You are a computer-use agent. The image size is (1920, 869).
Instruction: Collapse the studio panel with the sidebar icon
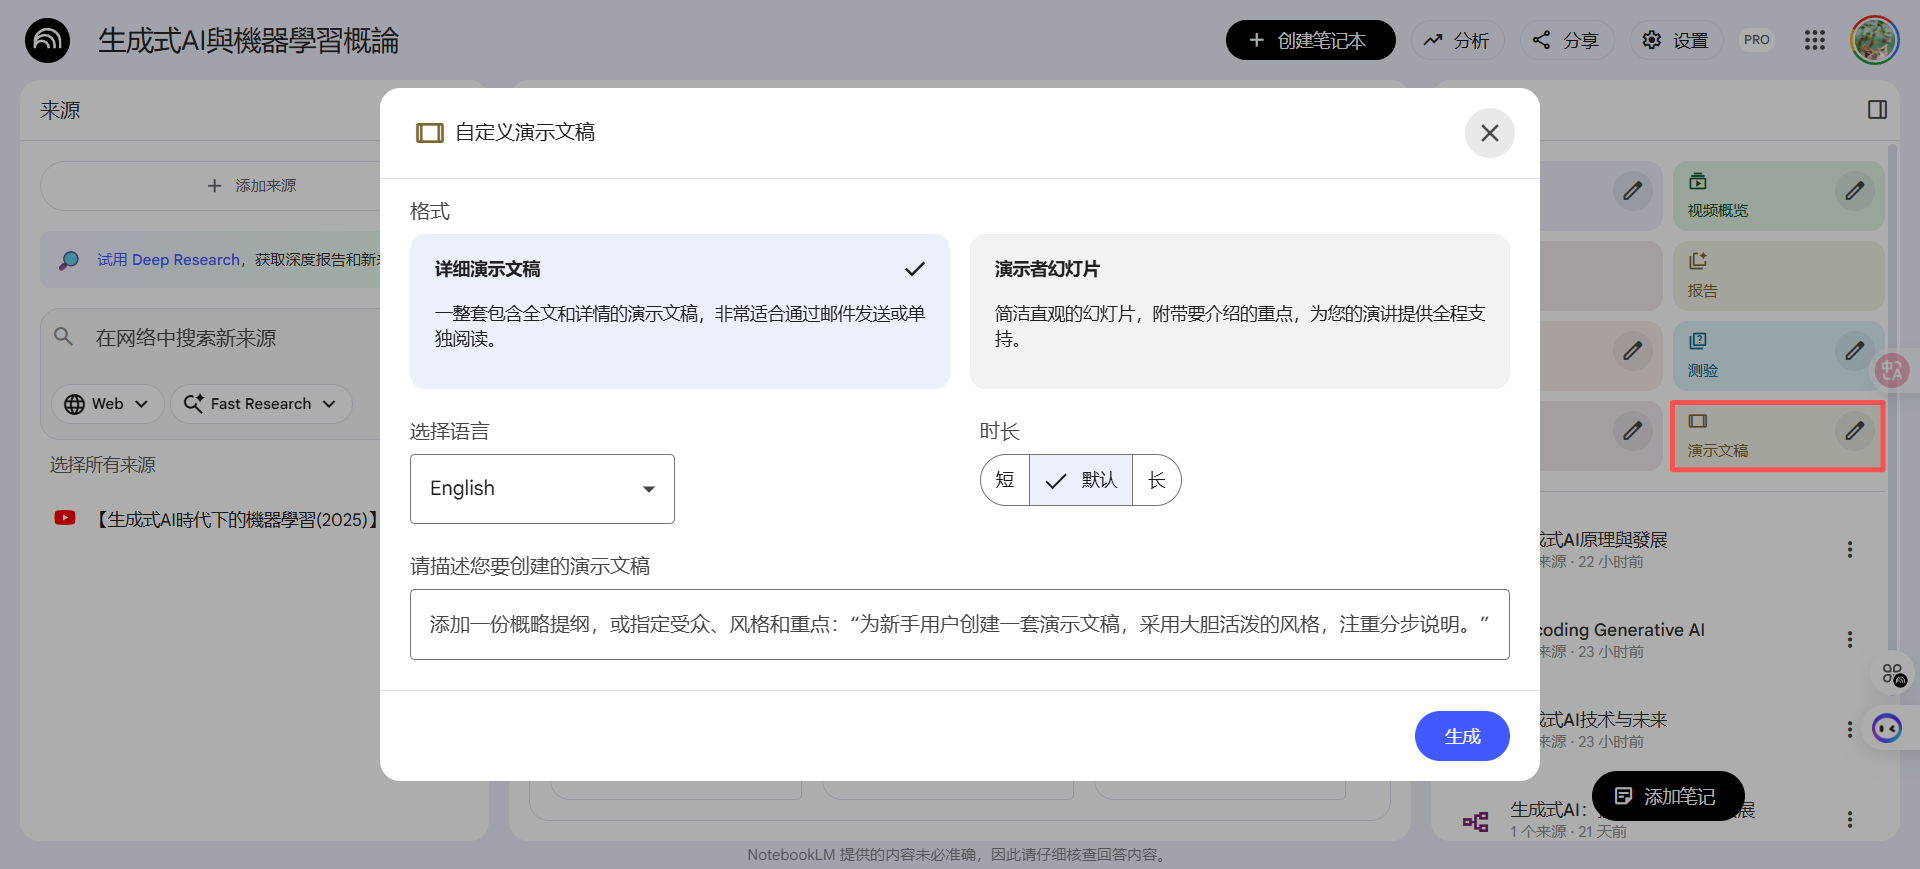point(1877,110)
